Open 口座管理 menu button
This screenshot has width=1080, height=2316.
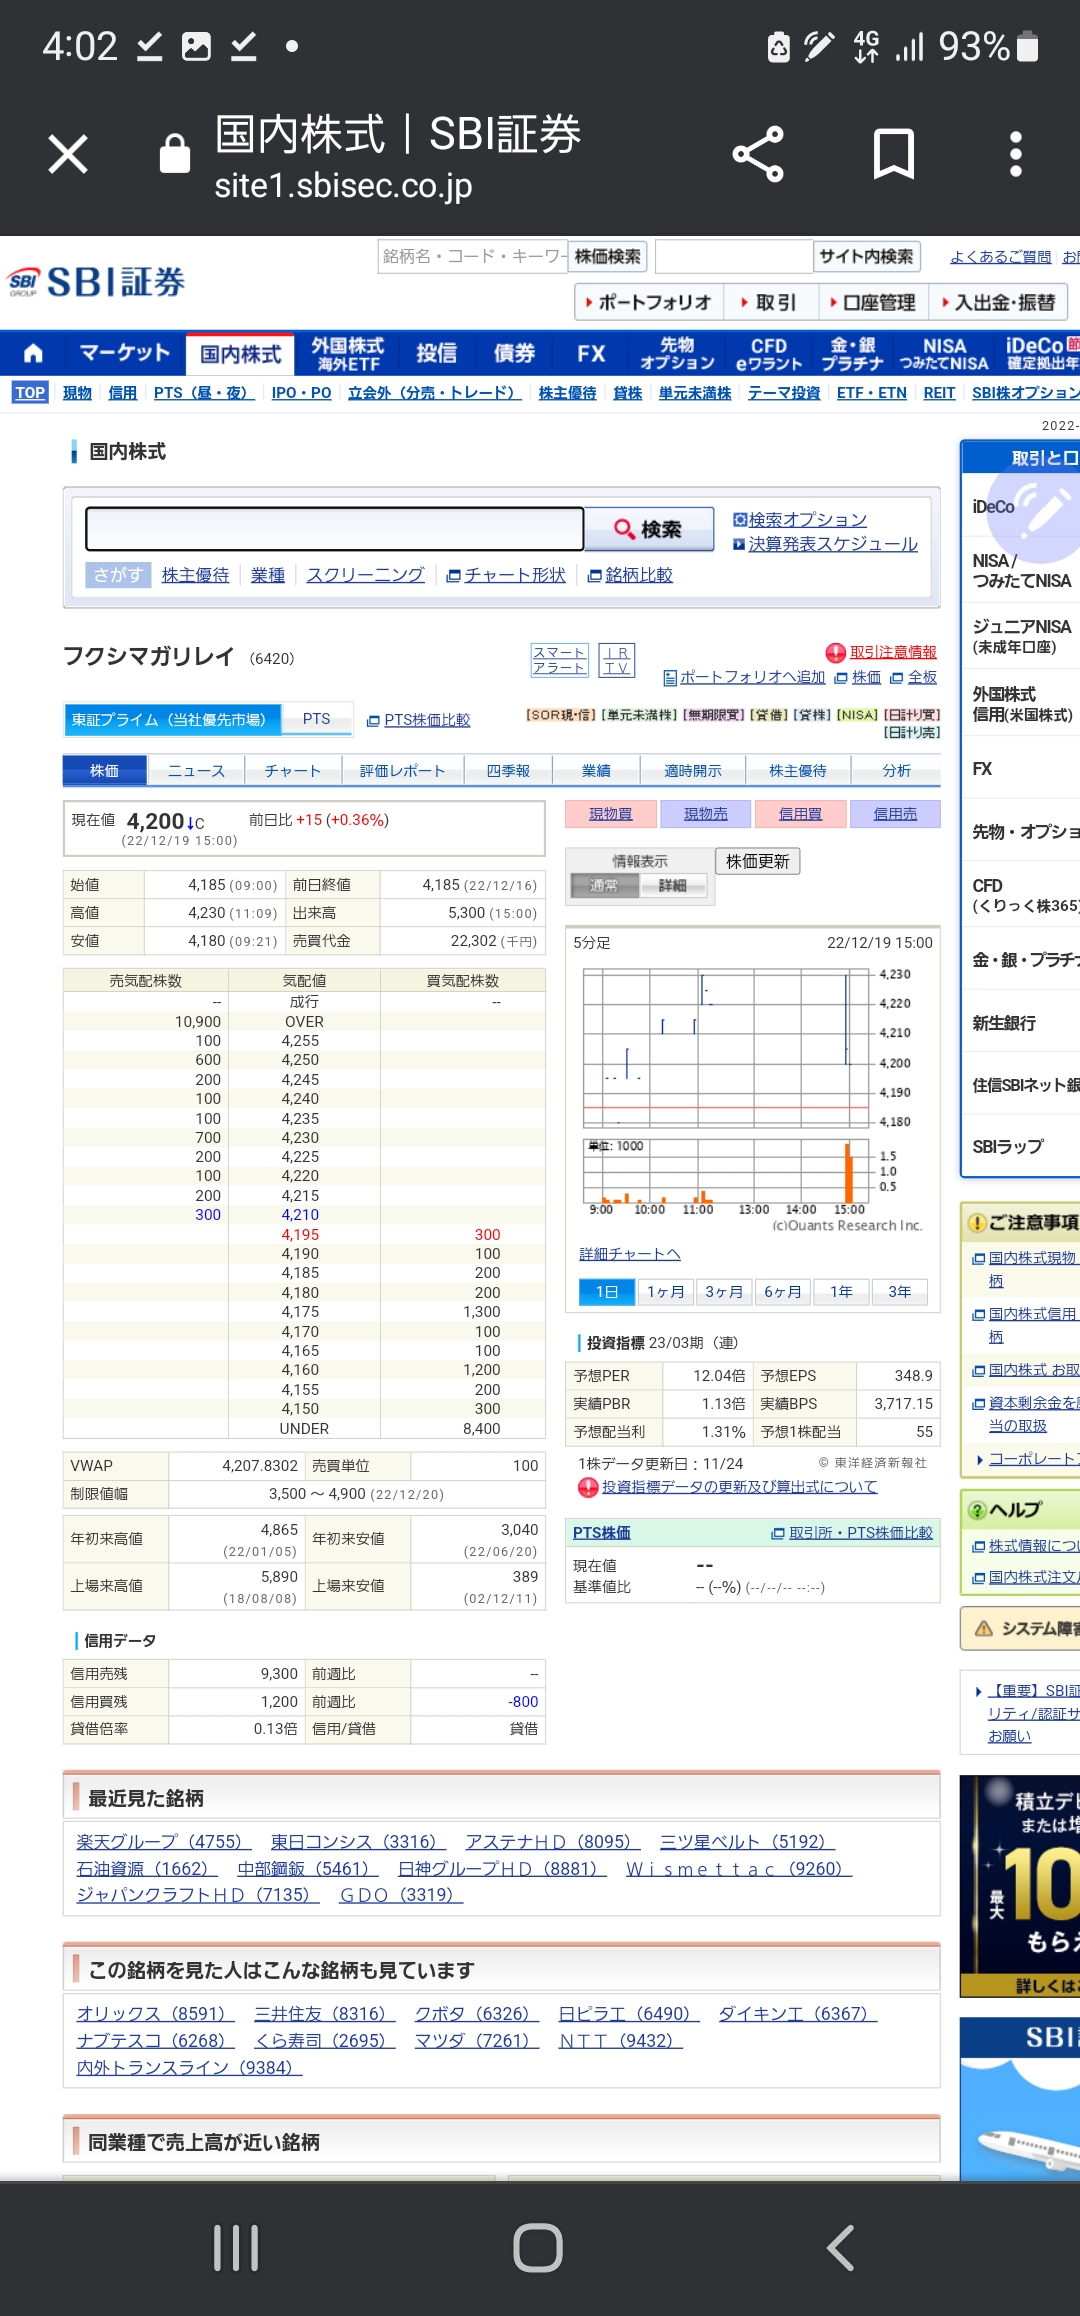(872, 302)
